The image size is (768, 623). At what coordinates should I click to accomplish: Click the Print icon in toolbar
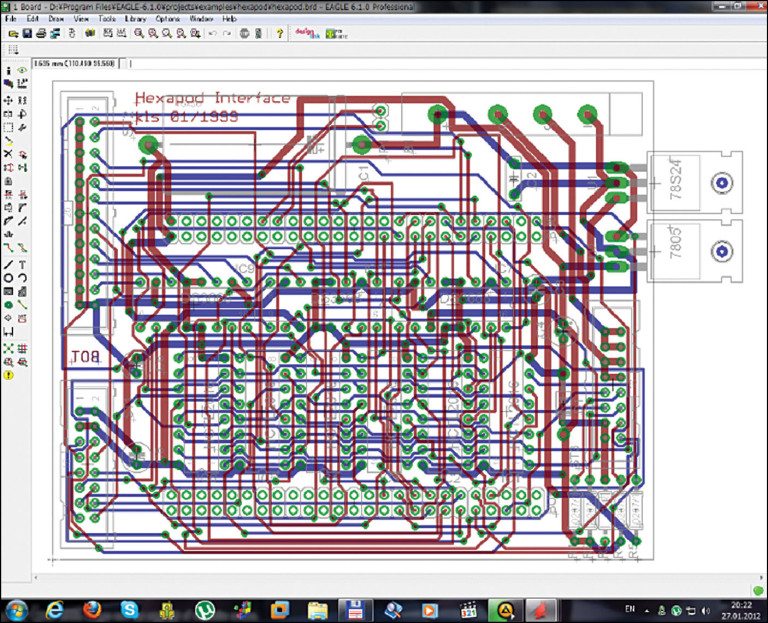[x=41, y=33]
